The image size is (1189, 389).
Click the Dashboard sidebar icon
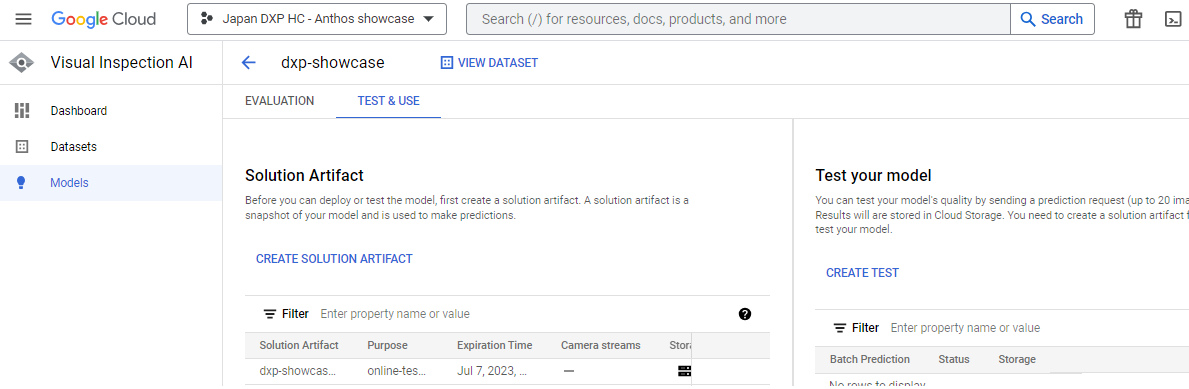click(22, 111)
